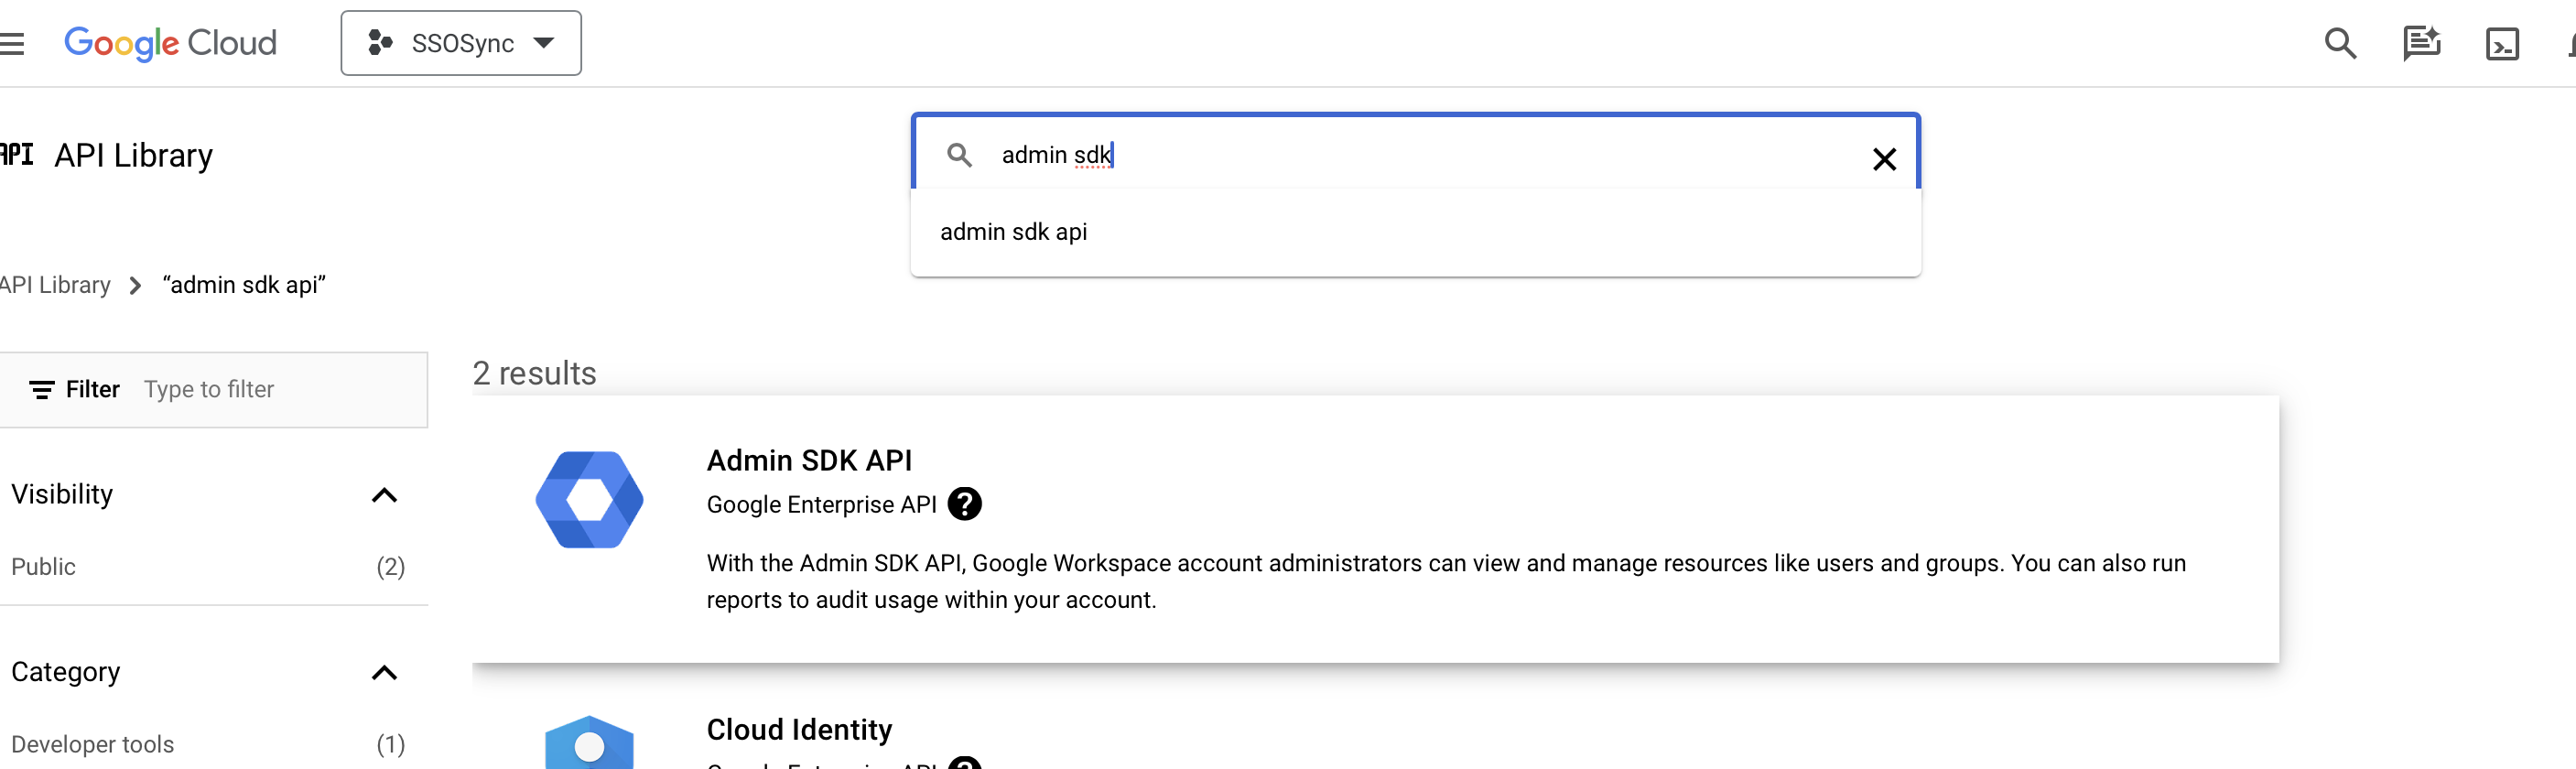Collapse the Visibility filter section
Image resolution: width=2576 pixels, height=769 pixels.
tap(384, 495)
